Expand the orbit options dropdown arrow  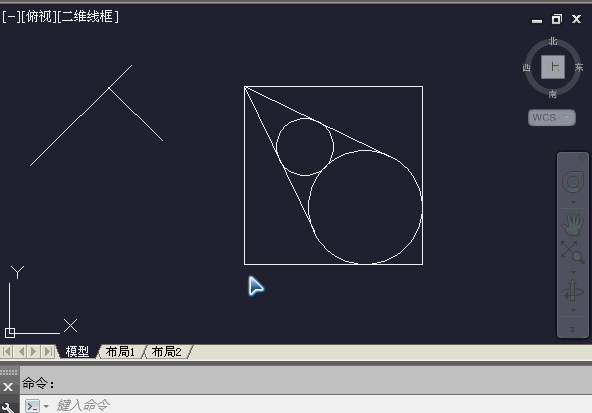coord(573,310)
